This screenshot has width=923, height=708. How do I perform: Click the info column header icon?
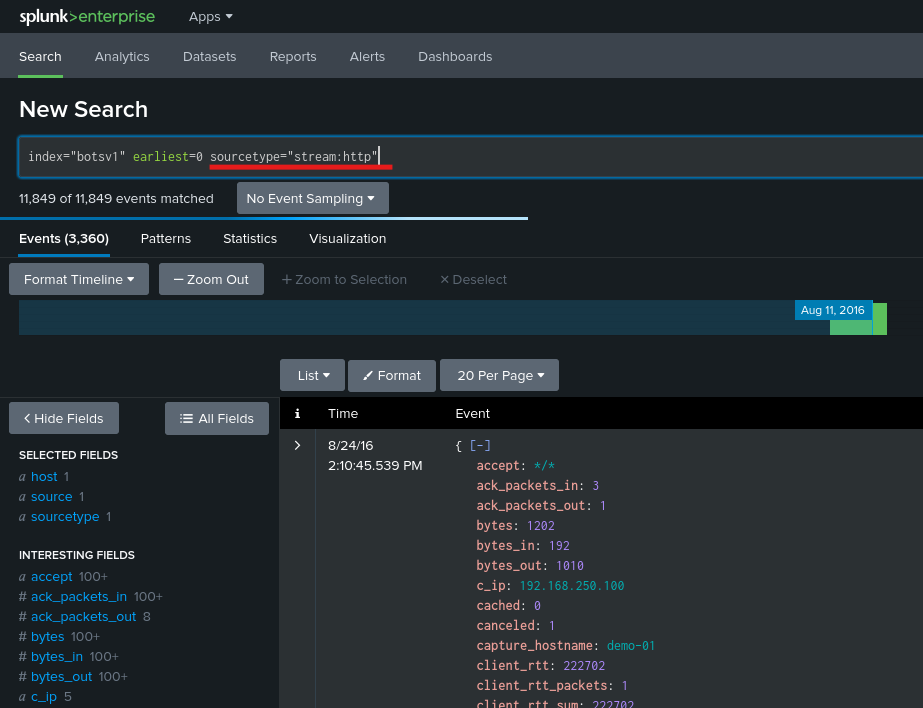(297, 414)
